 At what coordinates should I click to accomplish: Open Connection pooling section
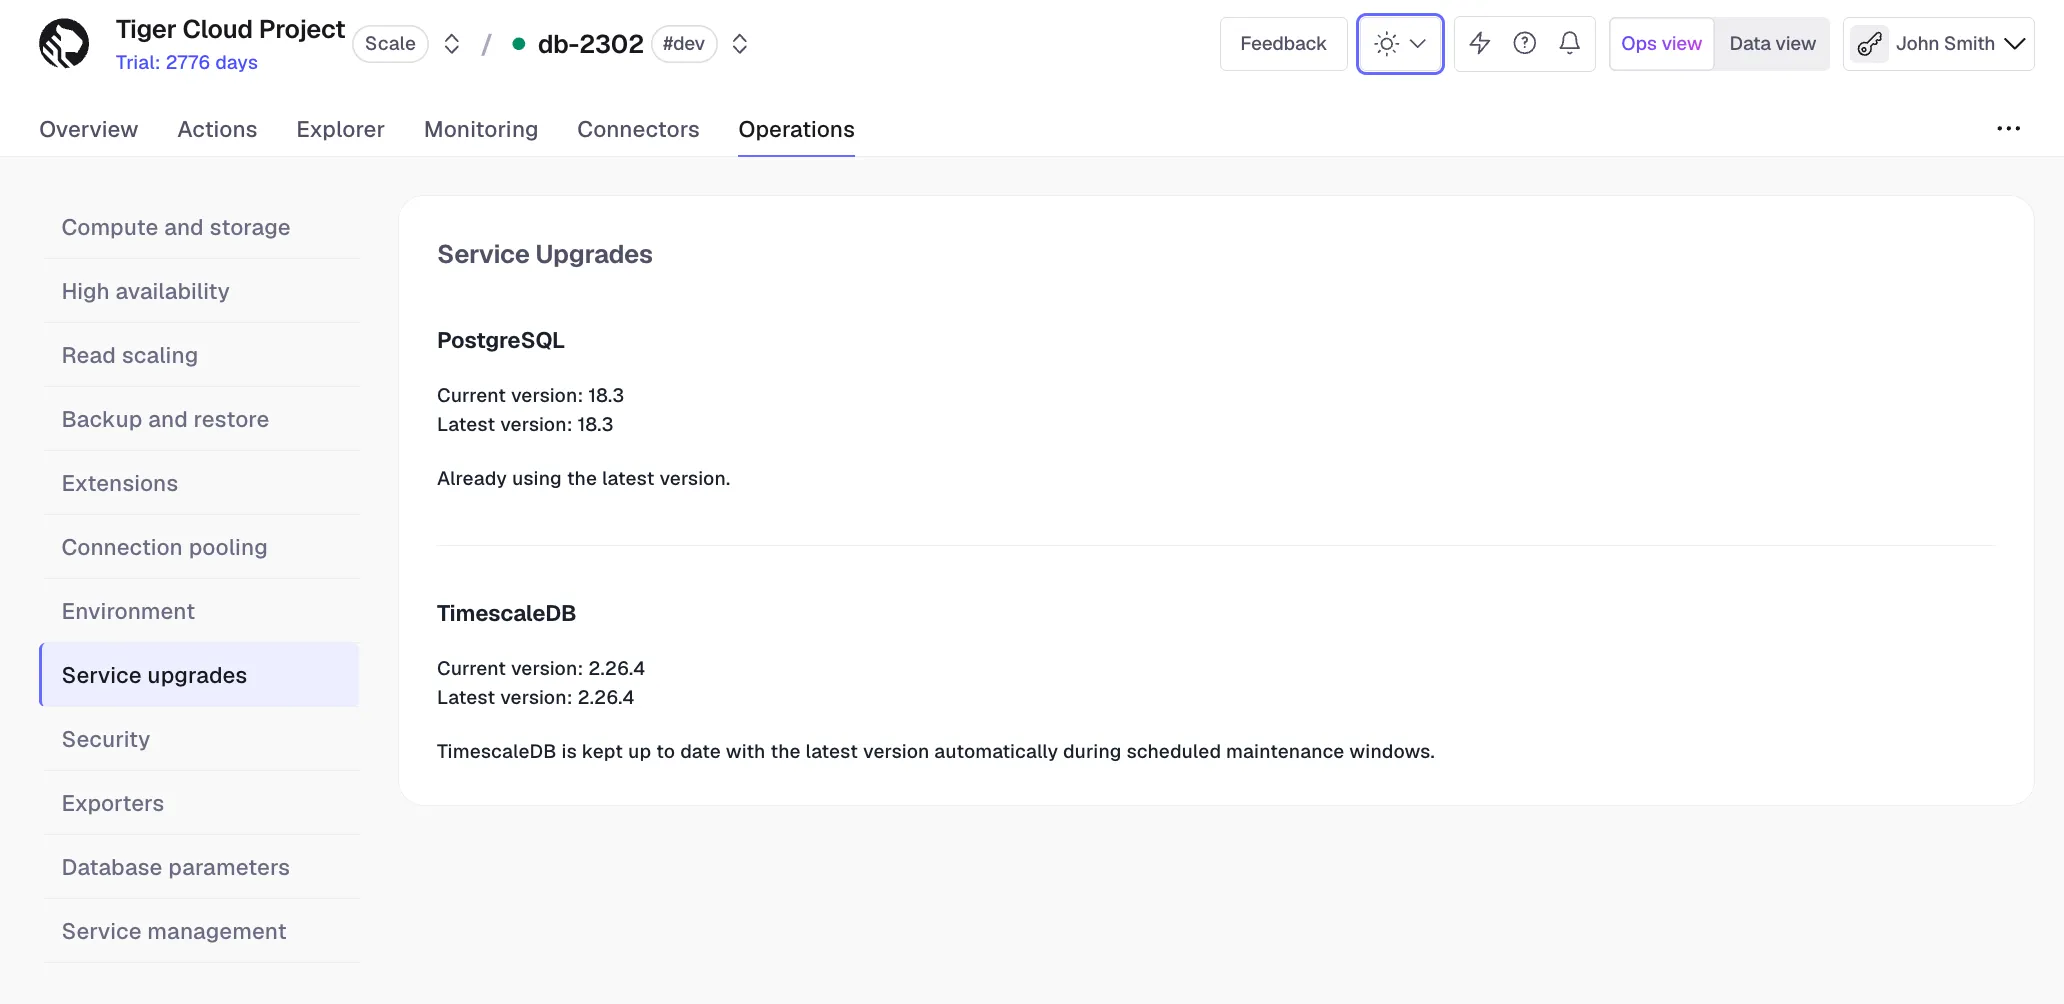coord(201,547)
